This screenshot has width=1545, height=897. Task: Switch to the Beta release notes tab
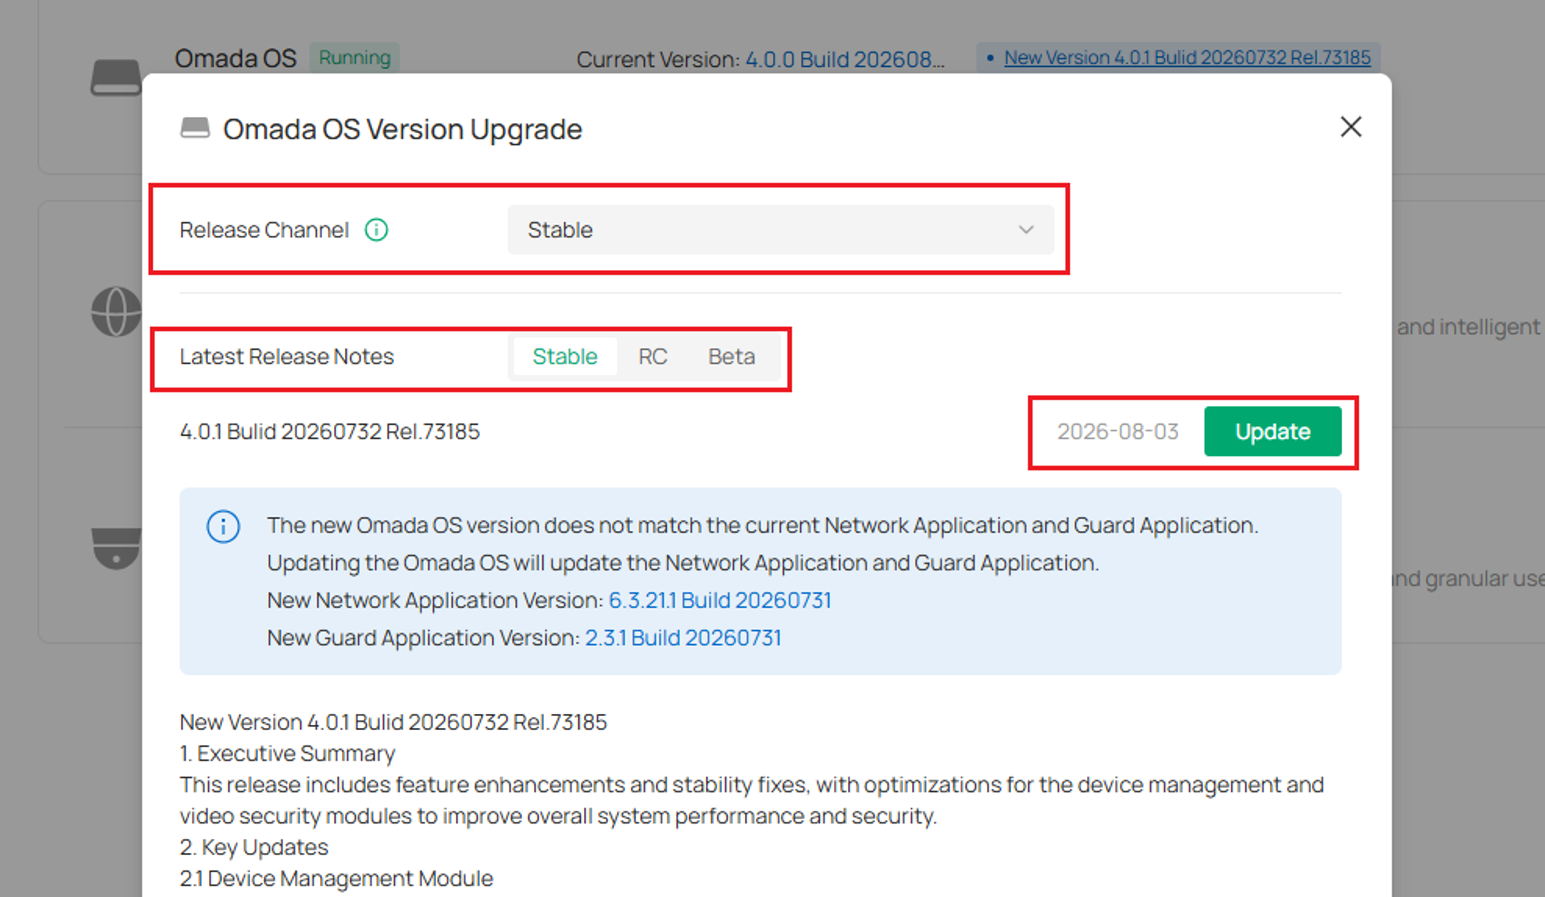(731, 357)
